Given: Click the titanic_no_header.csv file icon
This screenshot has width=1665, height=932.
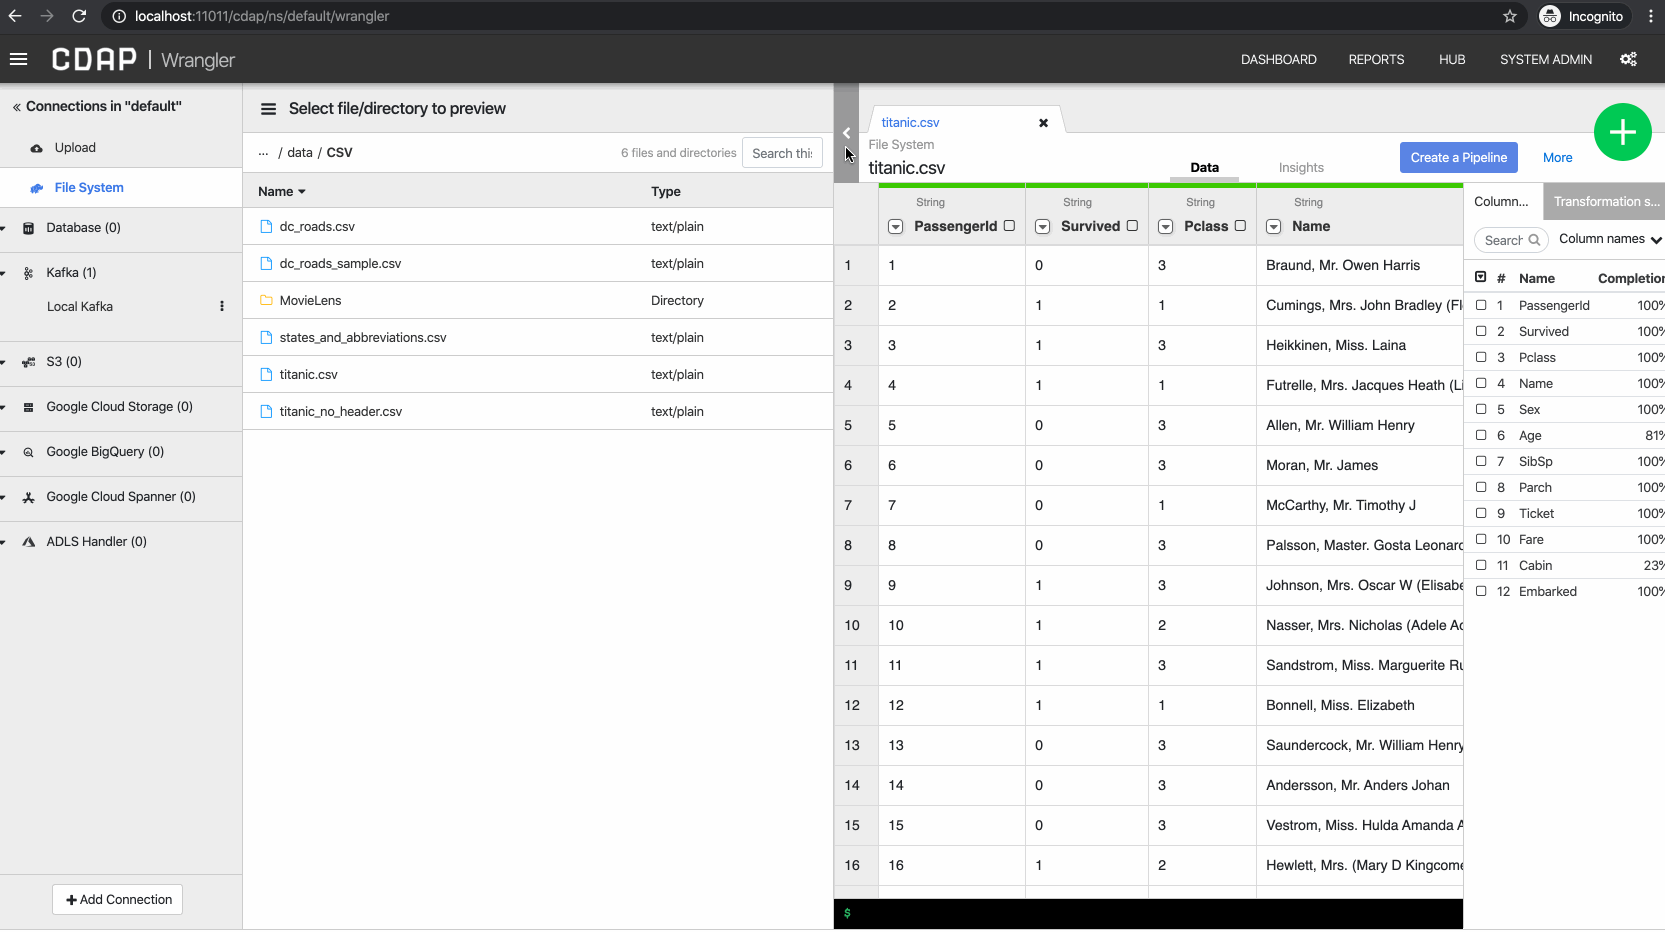Looking at the screenshot, I should (266, 412).
